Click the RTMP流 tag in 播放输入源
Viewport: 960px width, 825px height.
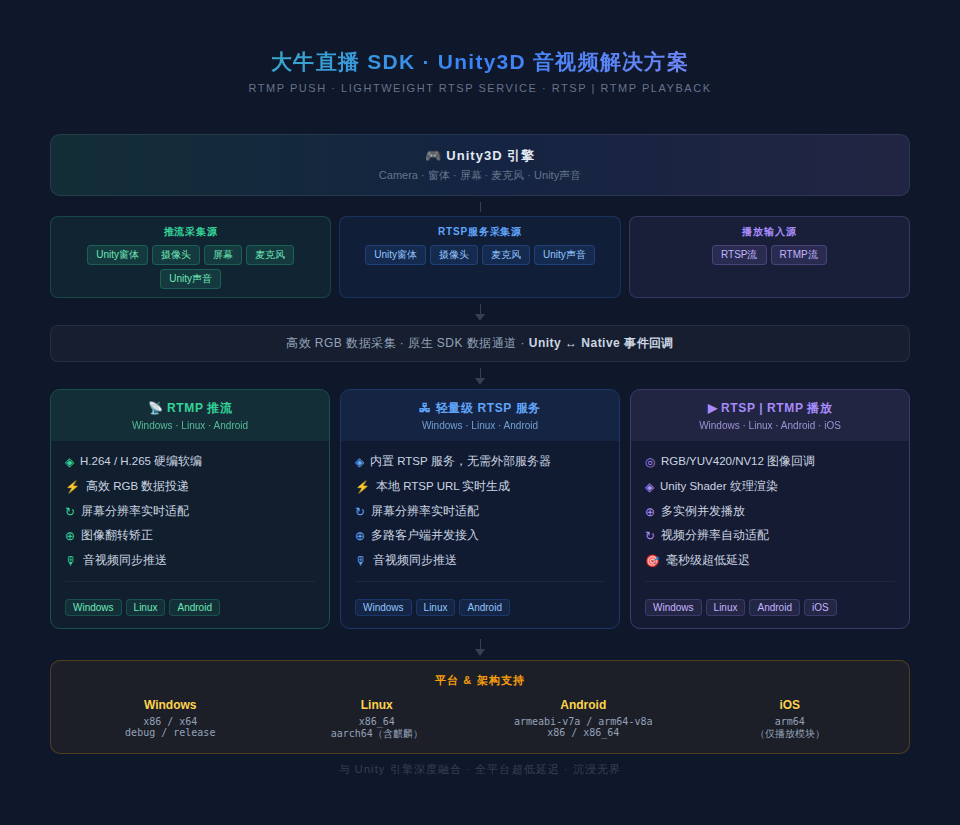(x=798, y=255)
